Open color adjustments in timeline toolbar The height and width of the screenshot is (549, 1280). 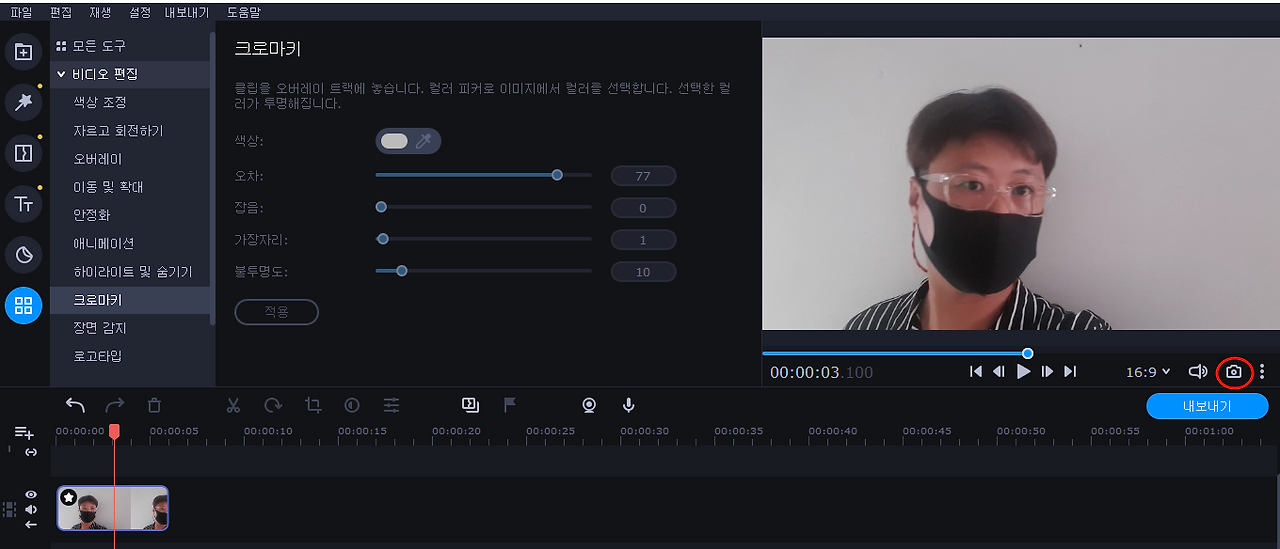click(352, 405)
